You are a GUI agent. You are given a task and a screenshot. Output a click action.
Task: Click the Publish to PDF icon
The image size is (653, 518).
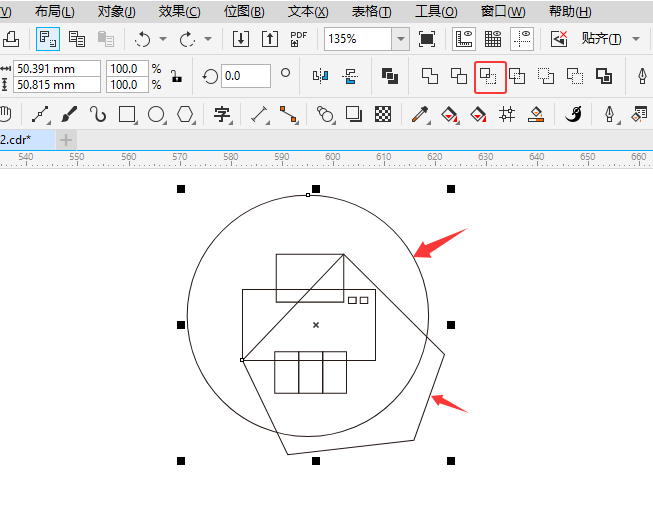[x=299, y=39]
